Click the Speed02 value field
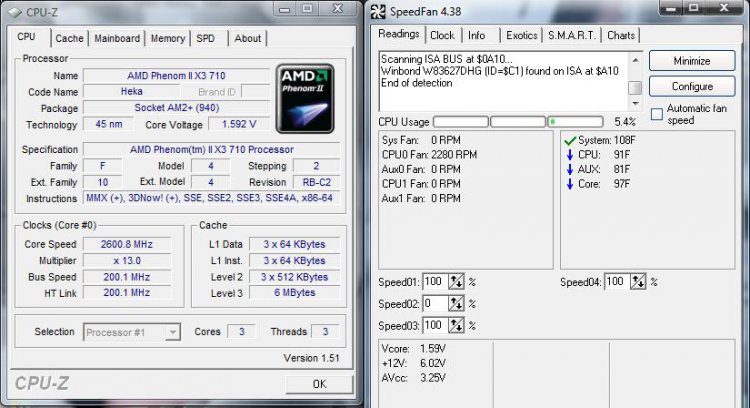The height and width of the screenshot is (408, 750). tap(435, 303)
